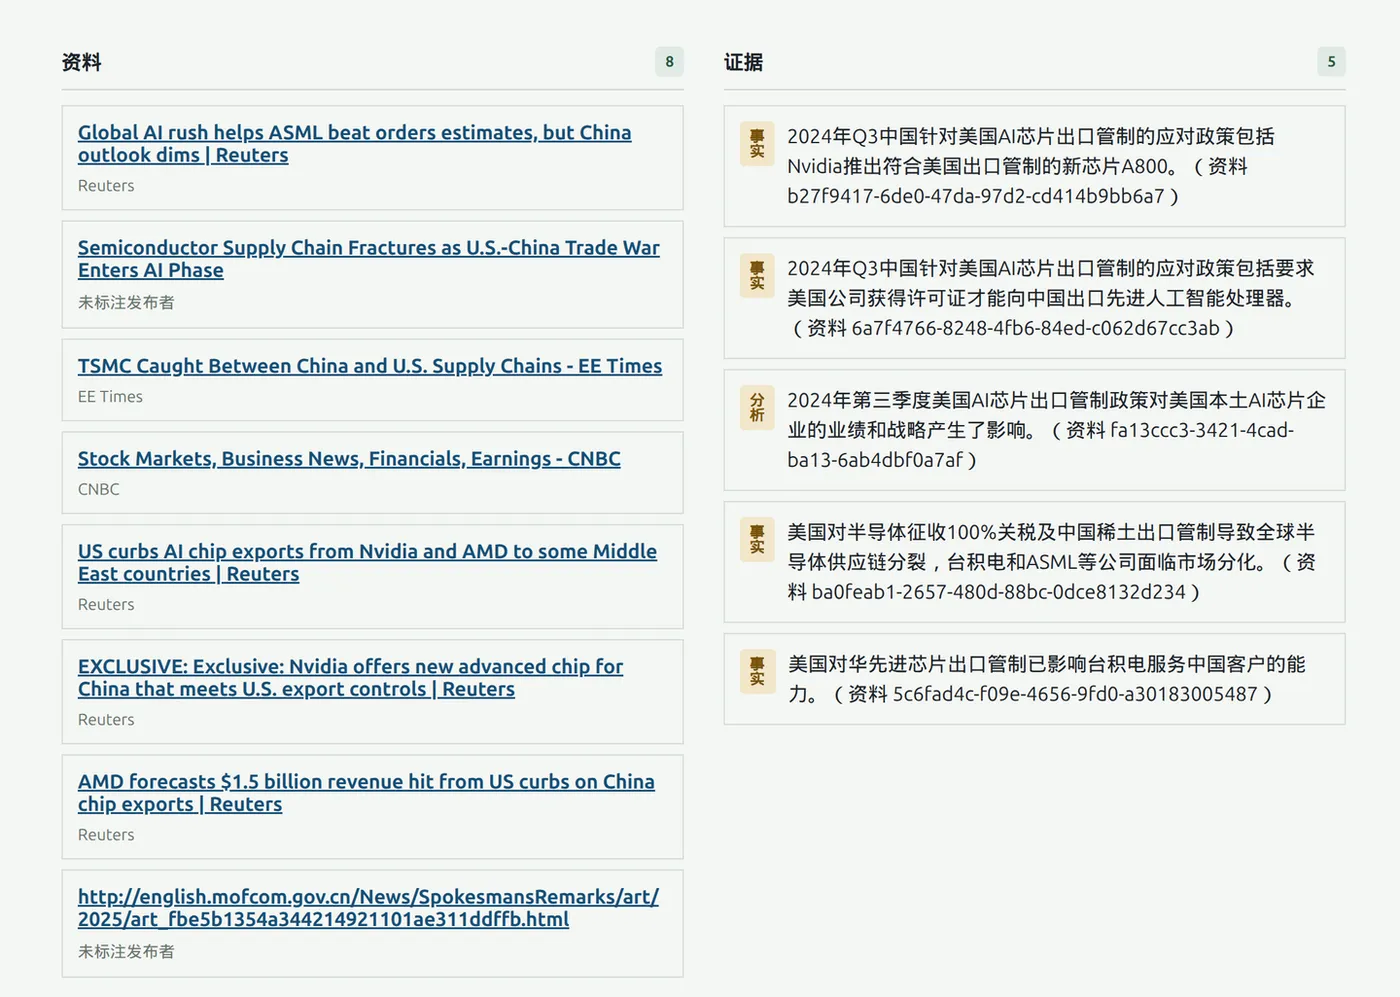Open the ASML beat orders estimates Reuters link
The height and width of the screenshot is (997, 1400).
[354, 144]
